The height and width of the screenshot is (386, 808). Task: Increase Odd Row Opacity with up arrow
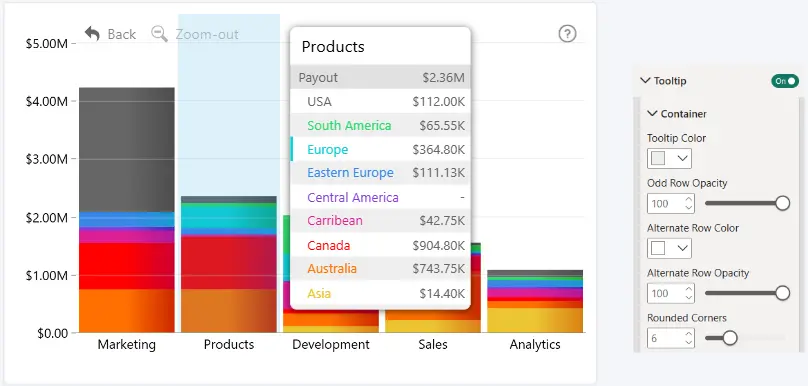(688, 198)
